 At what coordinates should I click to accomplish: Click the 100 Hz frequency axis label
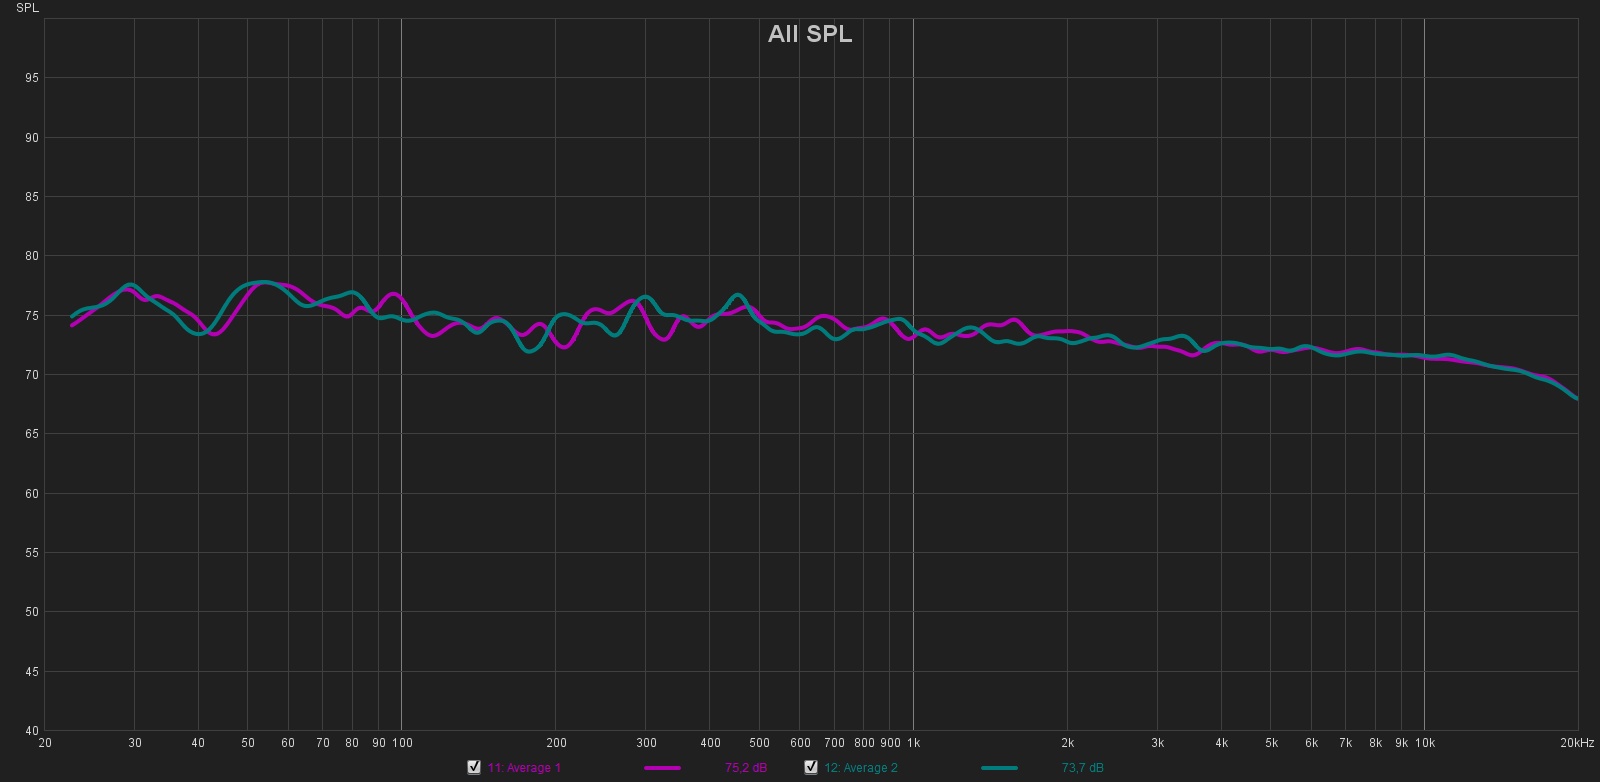pos(402,743)
